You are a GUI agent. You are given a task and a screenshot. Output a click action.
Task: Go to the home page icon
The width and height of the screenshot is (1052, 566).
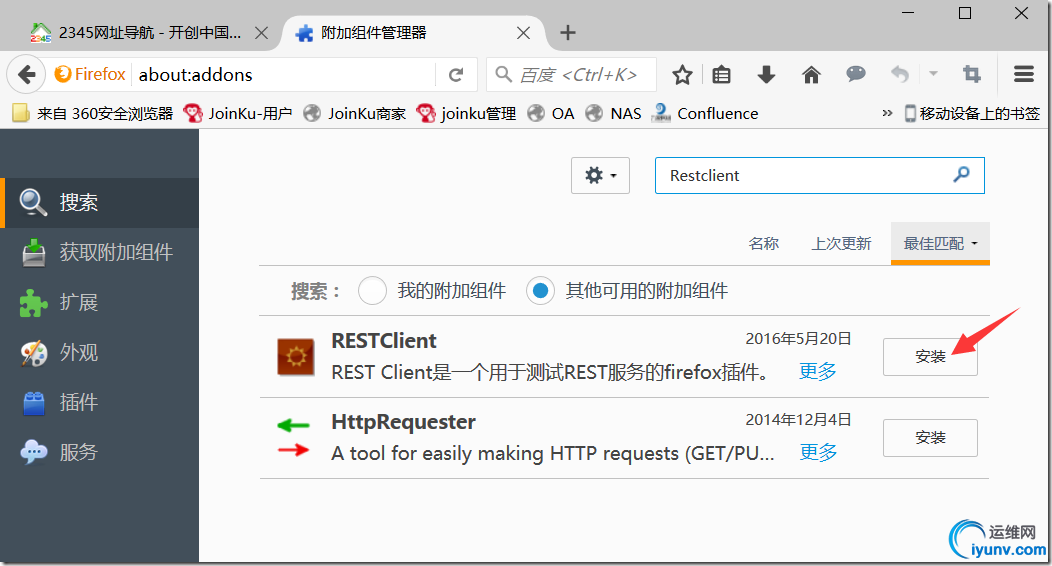(x=811, y=74)
